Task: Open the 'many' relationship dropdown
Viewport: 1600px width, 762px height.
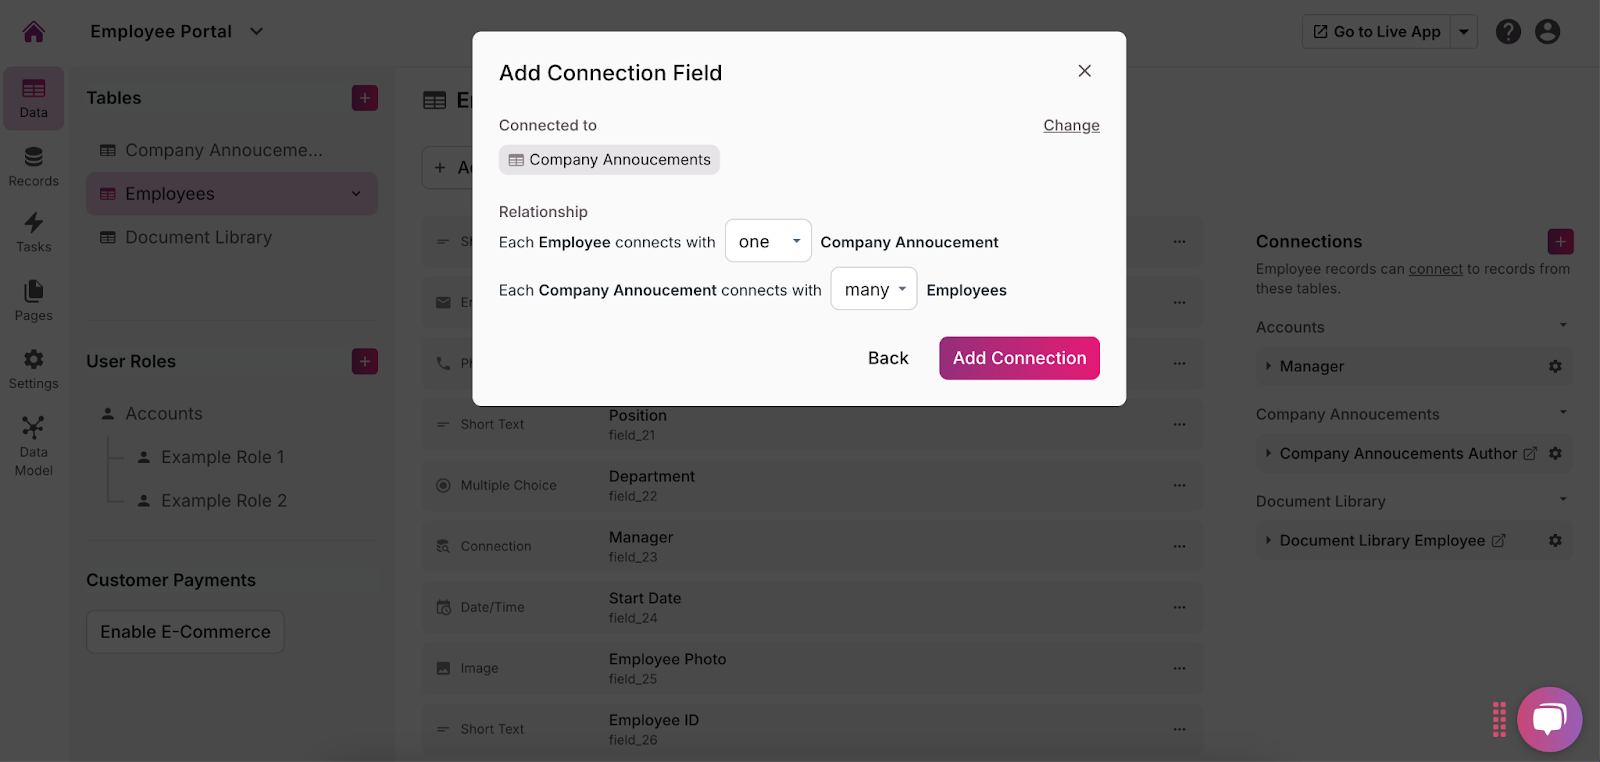Action: (874, 289)
